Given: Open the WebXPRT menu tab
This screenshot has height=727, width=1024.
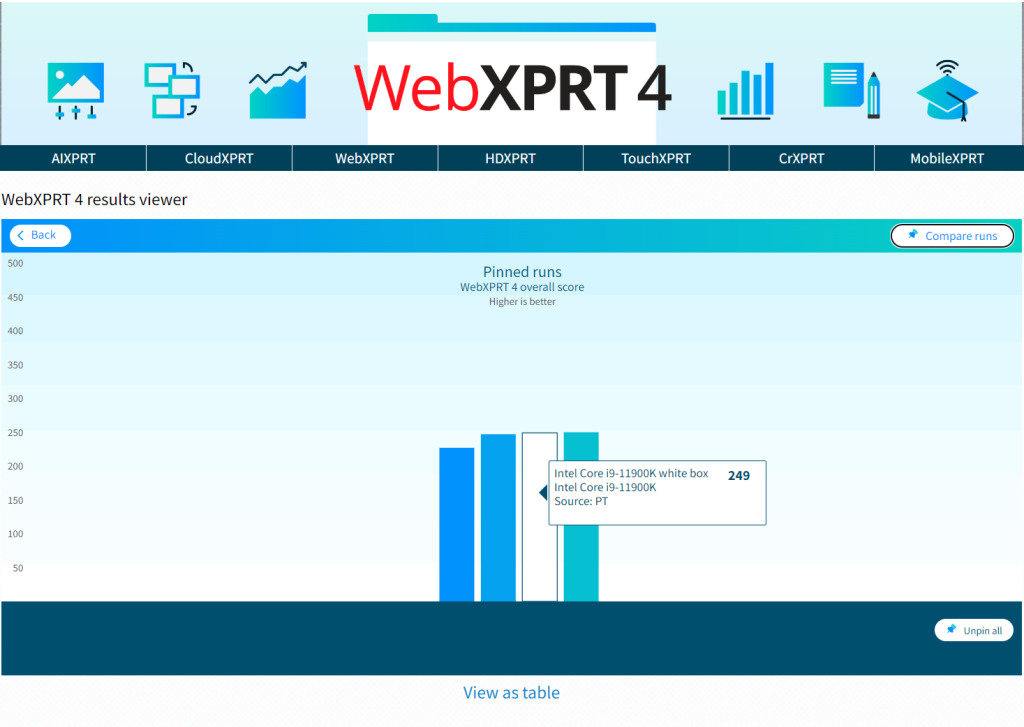Looking at the screenshot, I should coord(364,158).
